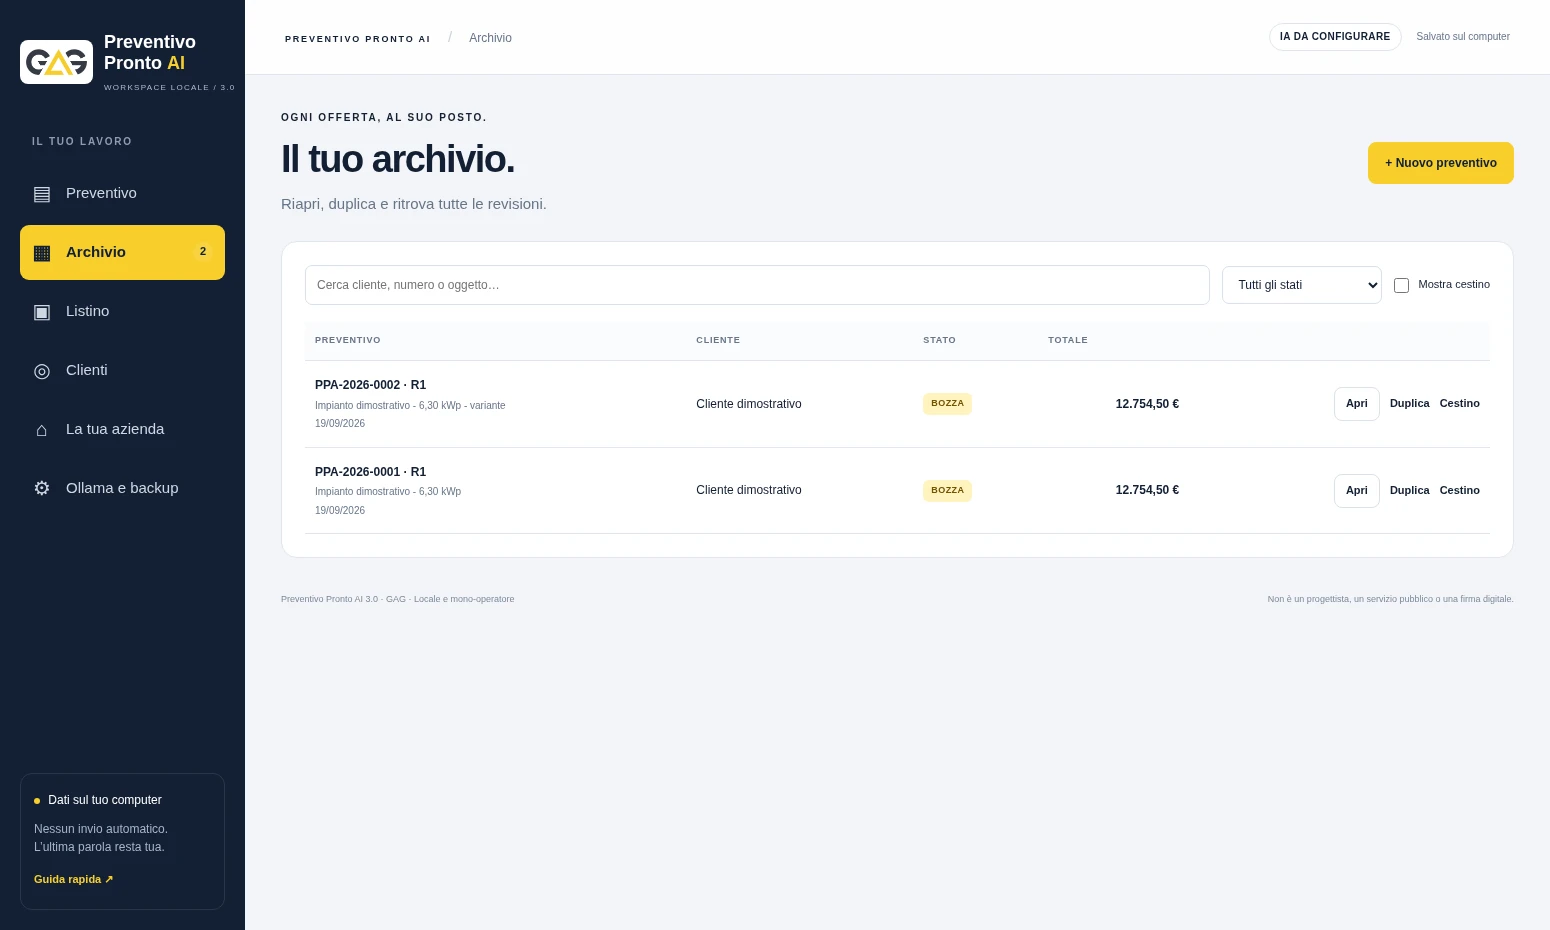This screenshot has height=930, width=1550.
Task: Click the Cliente column header
Action: pos(718,341)
